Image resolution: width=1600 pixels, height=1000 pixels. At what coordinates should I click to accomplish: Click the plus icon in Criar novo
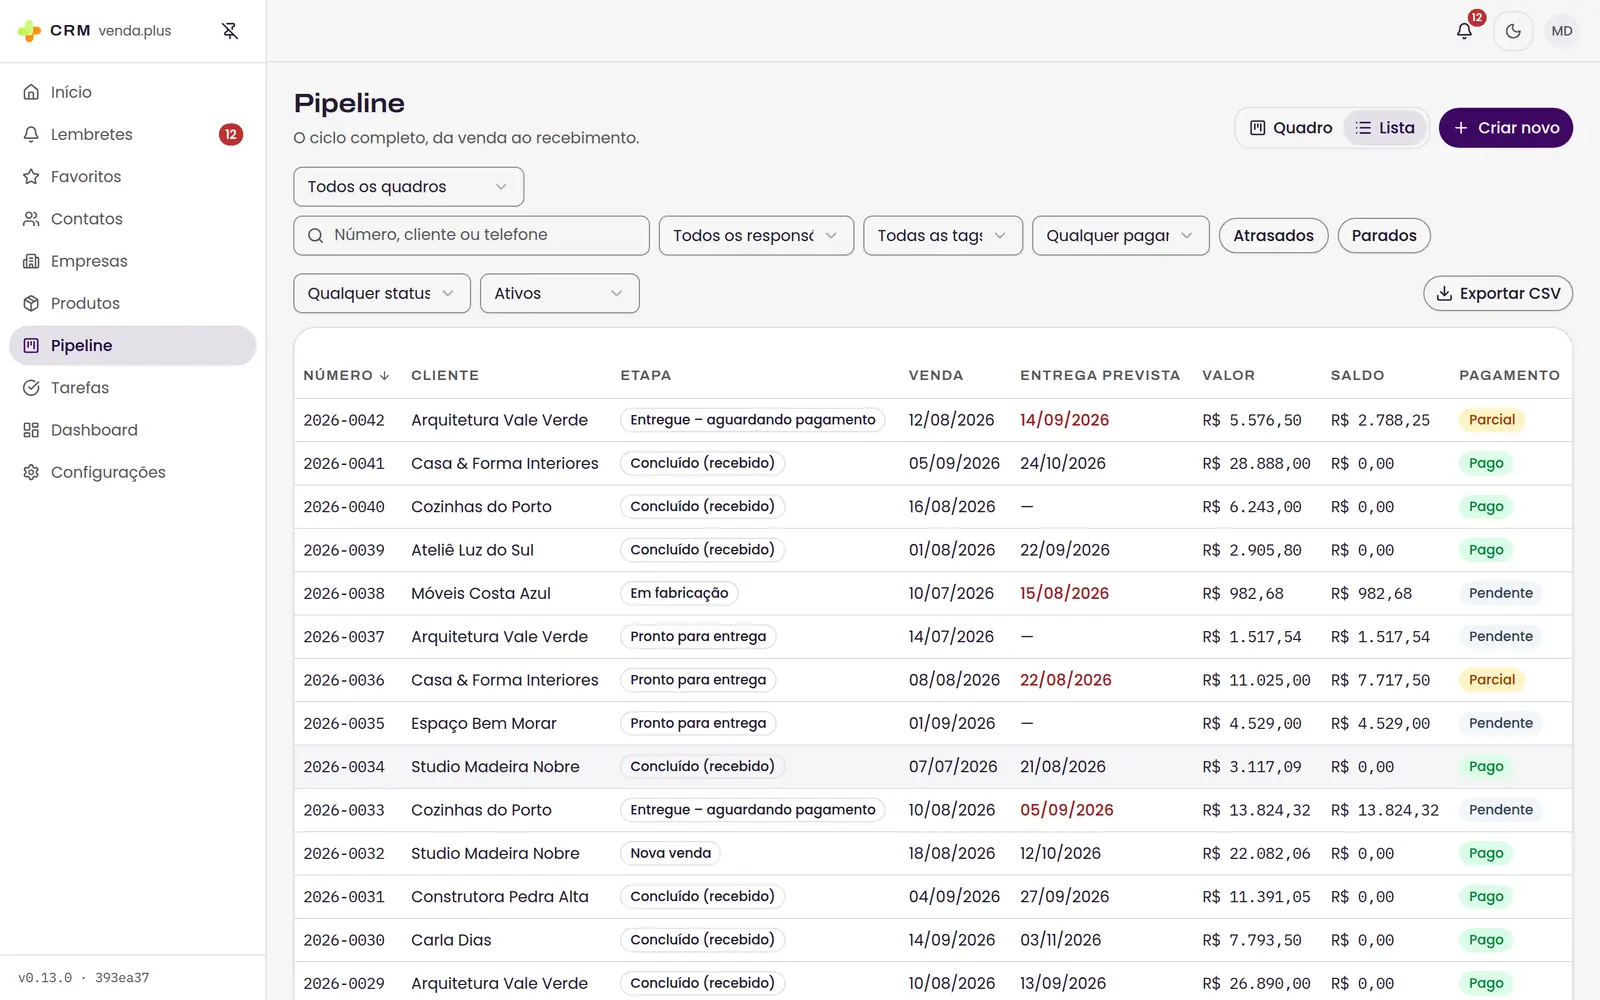(1461, 128)
